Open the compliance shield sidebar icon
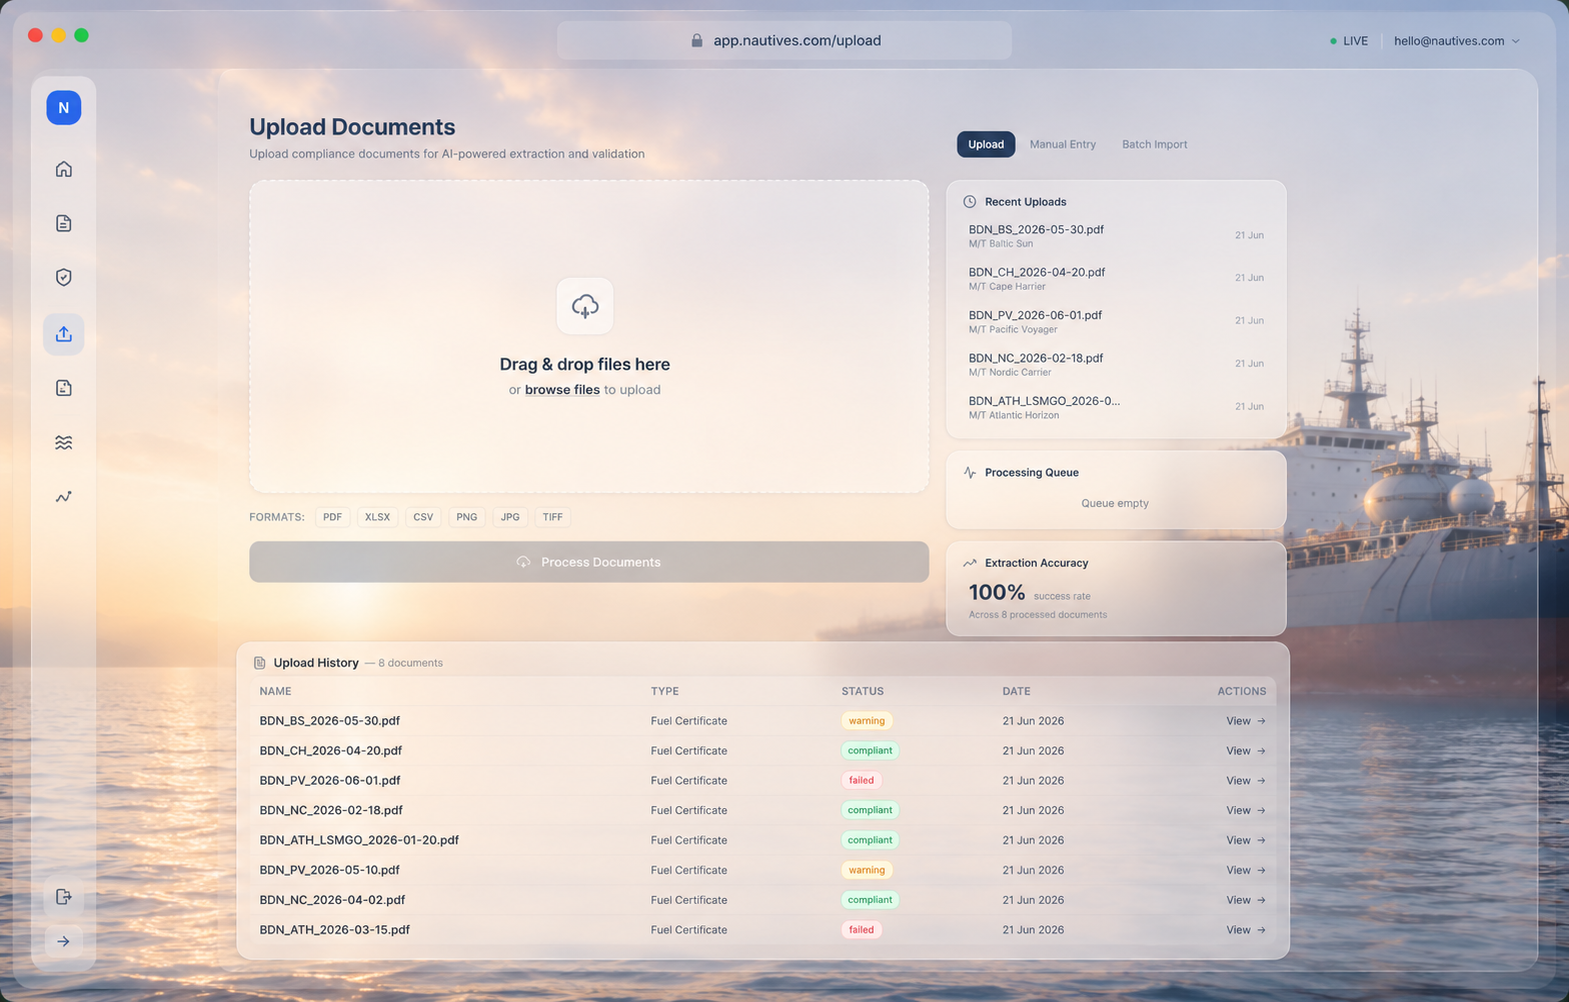 point(63,277)
